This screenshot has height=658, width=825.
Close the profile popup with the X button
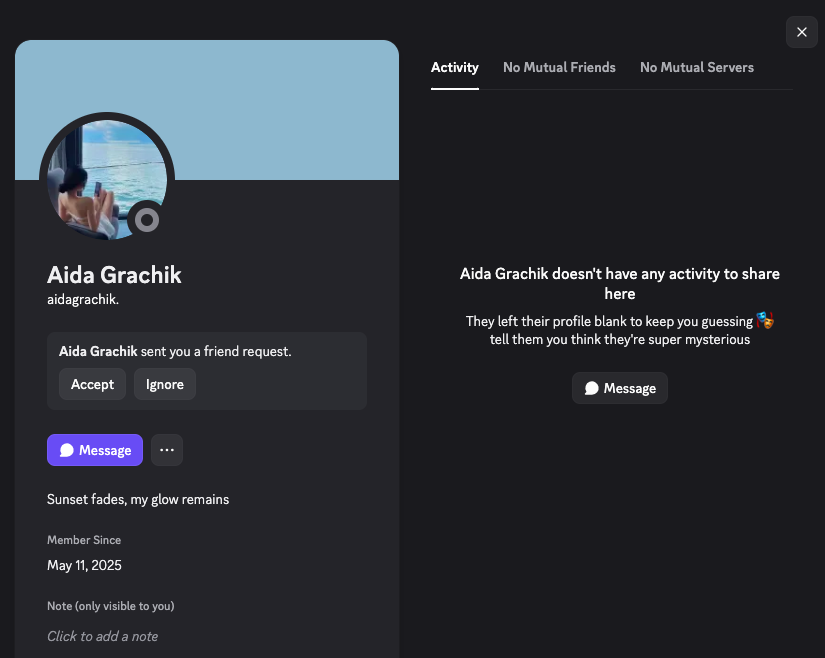[x=801, y=32]
